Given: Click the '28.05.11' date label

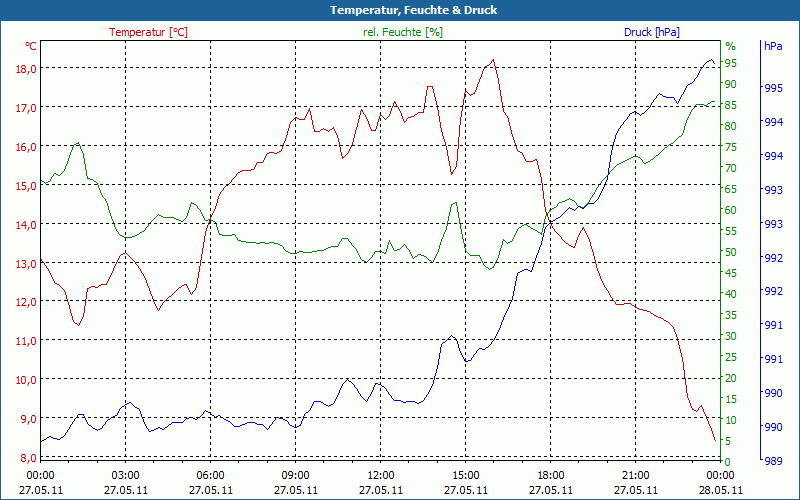Looking at the screenshot, I should point(721,490).
